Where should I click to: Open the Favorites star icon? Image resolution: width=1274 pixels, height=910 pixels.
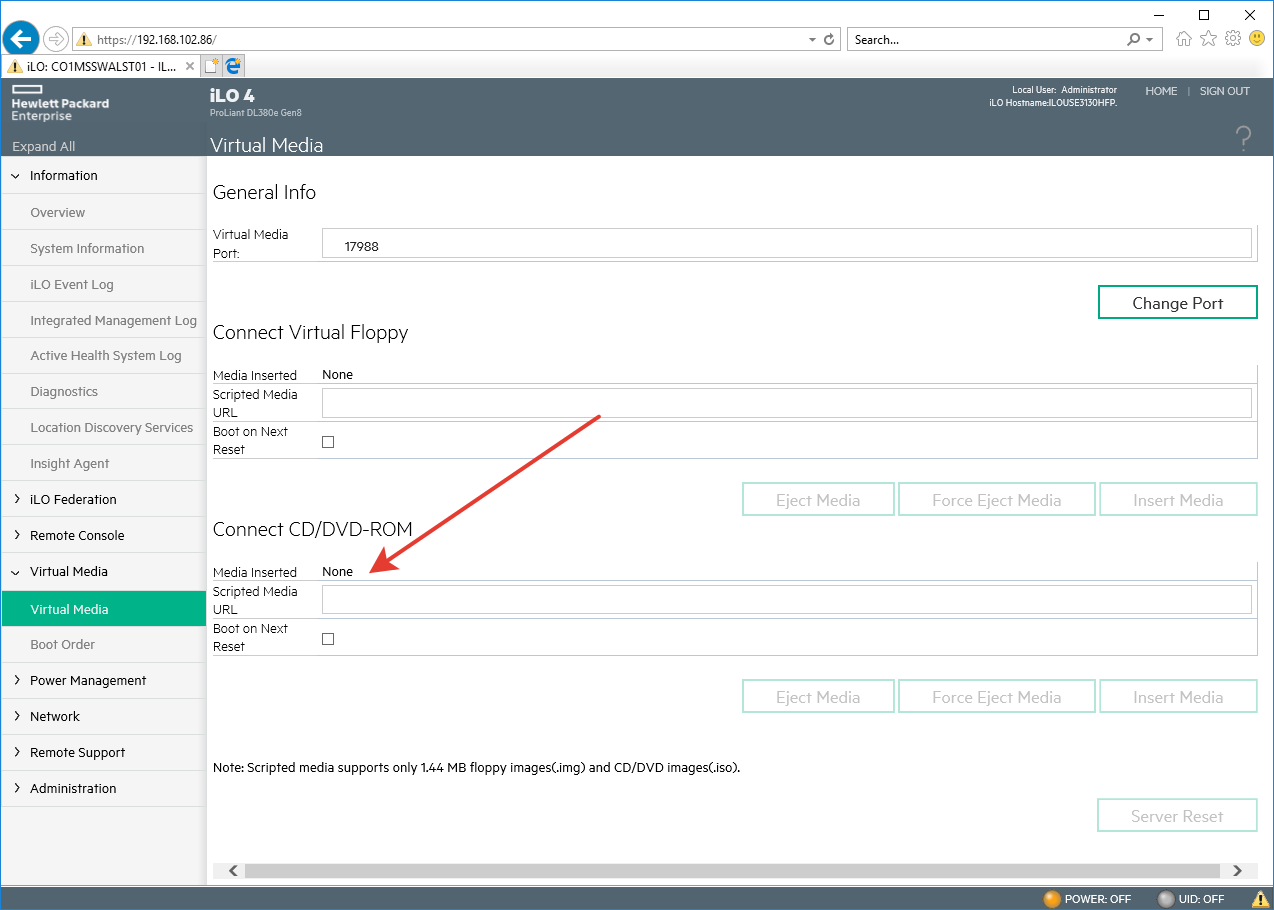point(1208,39)
